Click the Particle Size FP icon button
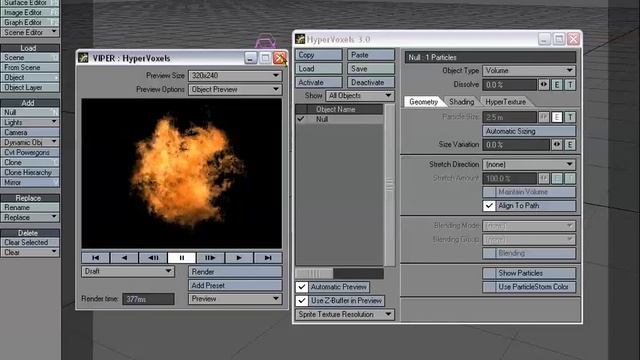Screen dimensions: 640x360 tap(544, 117)
